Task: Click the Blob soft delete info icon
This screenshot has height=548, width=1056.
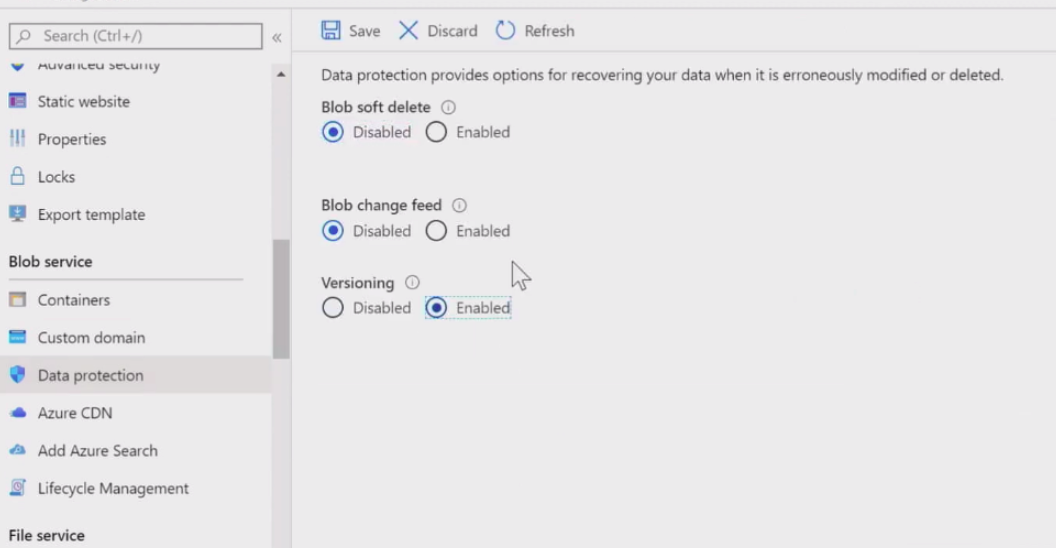Action: [449, 107]
